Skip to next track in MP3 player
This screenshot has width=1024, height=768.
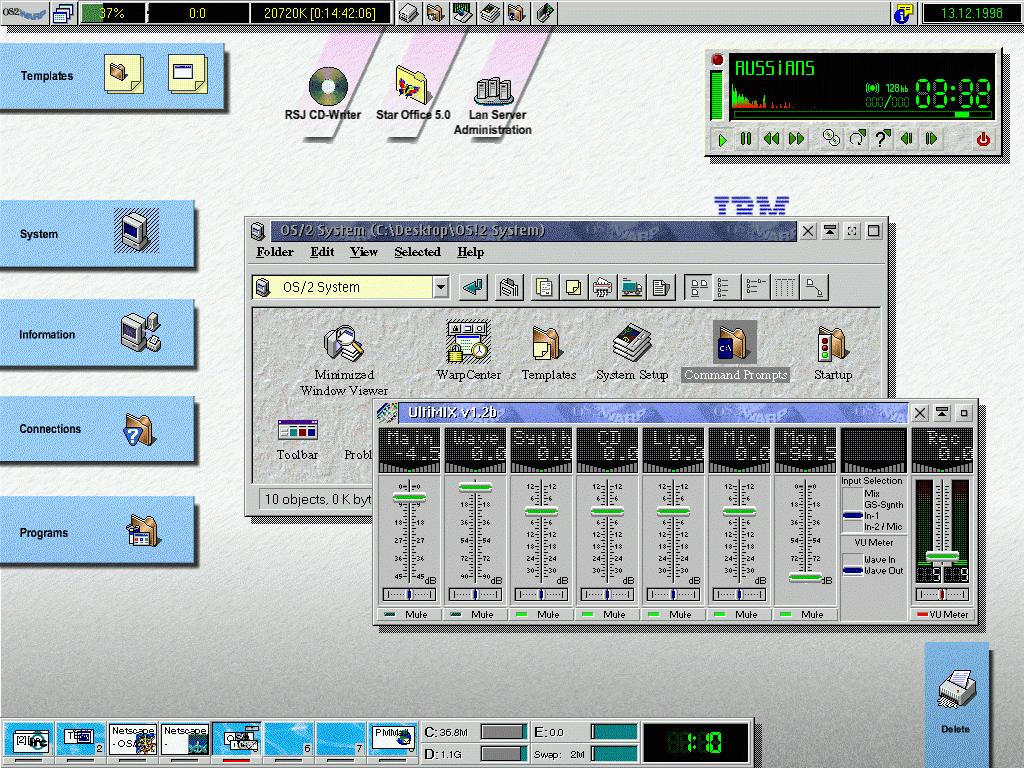click(932, 138)
